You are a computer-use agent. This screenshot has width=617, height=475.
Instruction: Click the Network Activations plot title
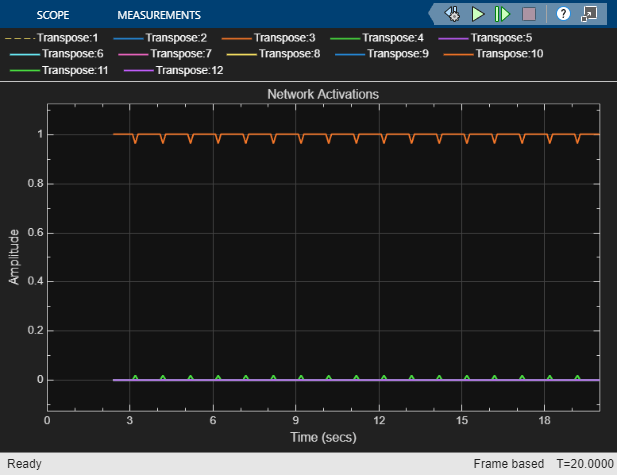322,93
